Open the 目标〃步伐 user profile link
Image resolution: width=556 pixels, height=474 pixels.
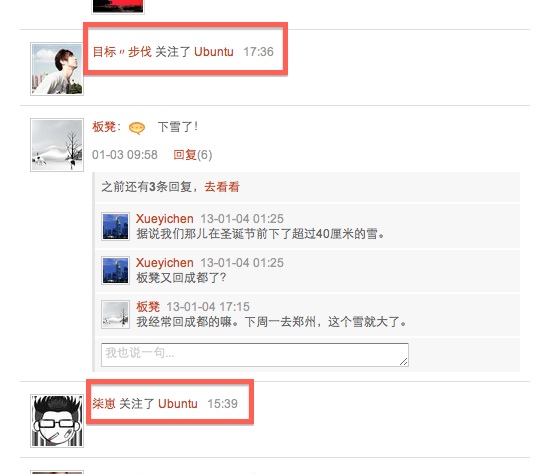[122, 52]
